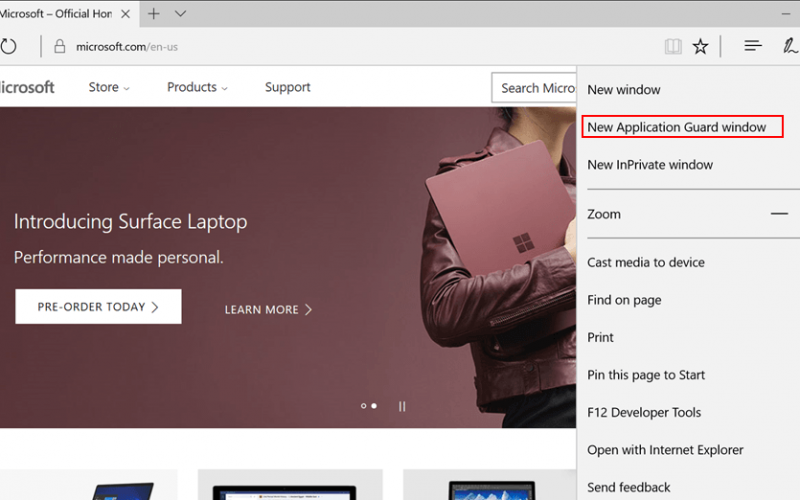Click the Microsoft logo text
800x500 pixels.
pos(27,87)
